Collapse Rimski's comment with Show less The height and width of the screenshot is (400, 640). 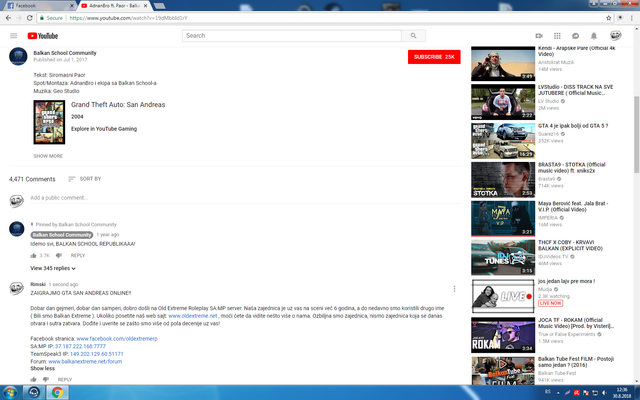42,368
